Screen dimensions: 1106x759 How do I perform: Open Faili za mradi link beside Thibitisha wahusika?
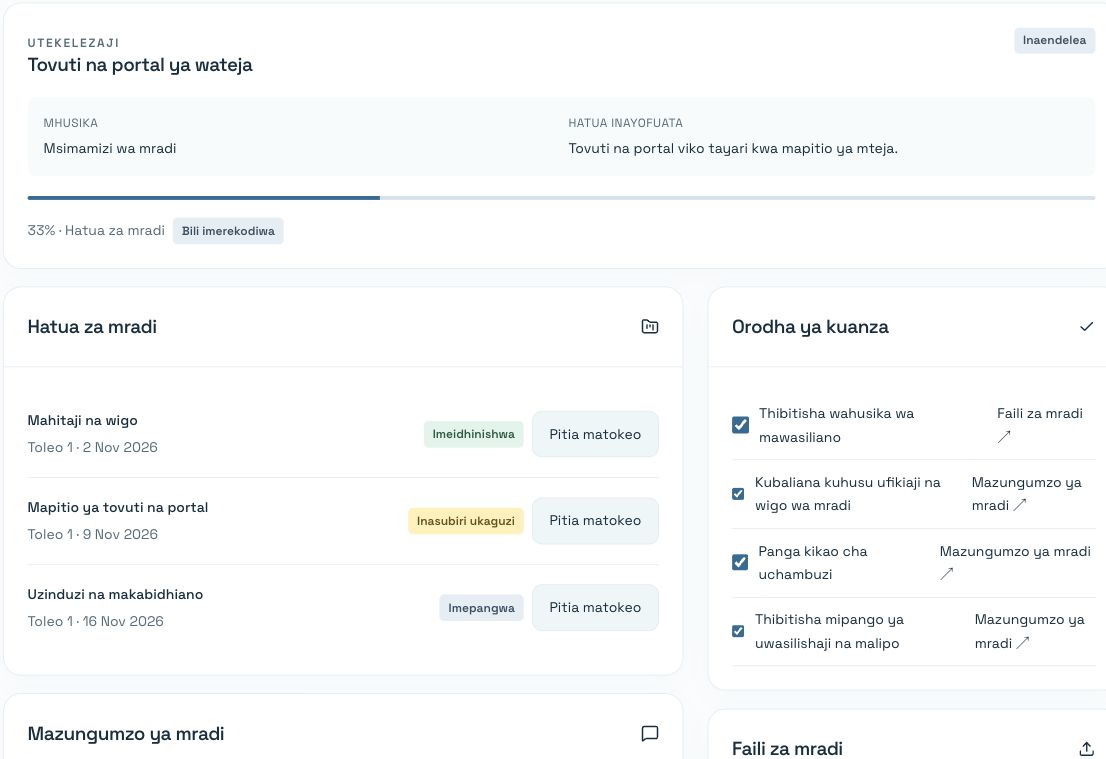pyautogui.click(x=1040, y=425)
